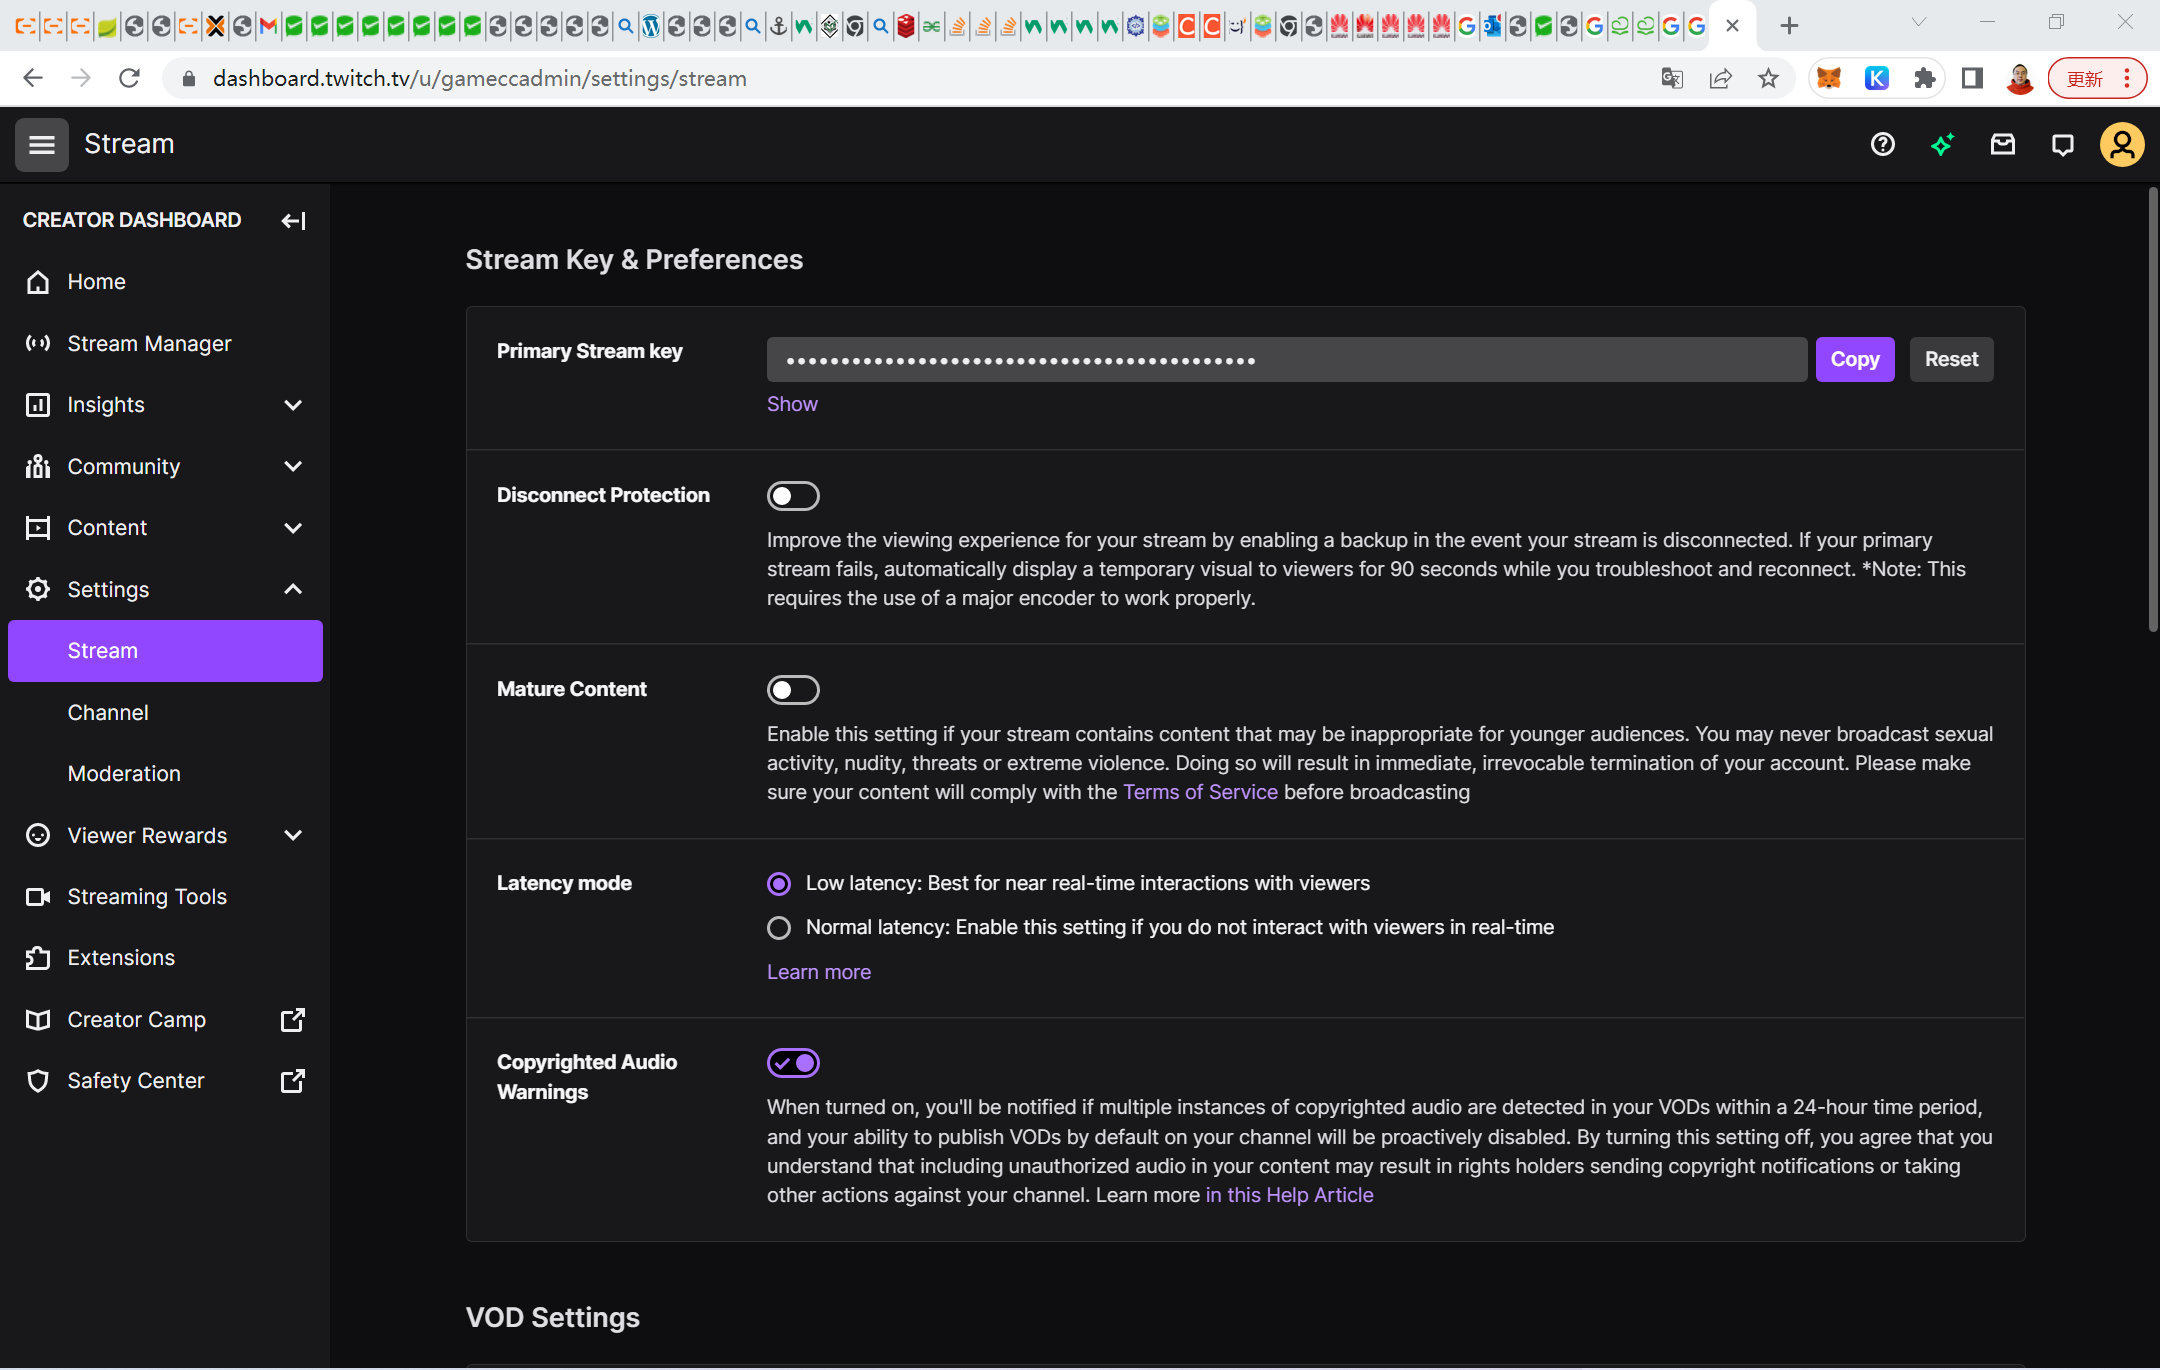The width and height of the screenshot is (2160, 1370).
Task: Copy the primary stream key
Action: [x=1855, y=359]
